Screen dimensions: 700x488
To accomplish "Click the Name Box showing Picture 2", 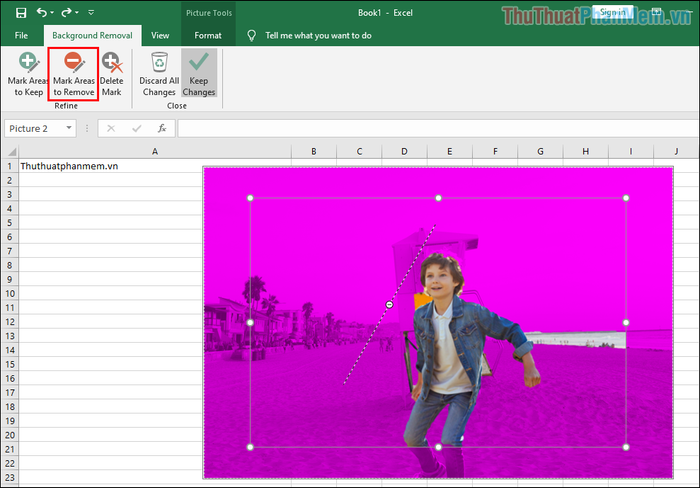I will [35, 129].
